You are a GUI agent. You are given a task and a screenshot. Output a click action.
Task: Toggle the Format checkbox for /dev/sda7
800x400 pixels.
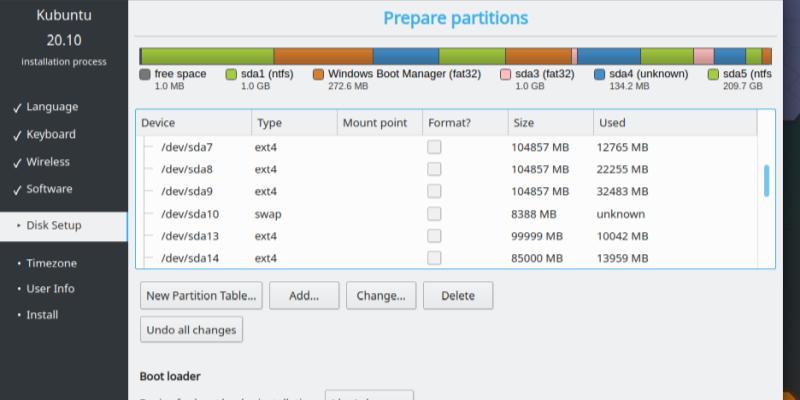point(434,147)
